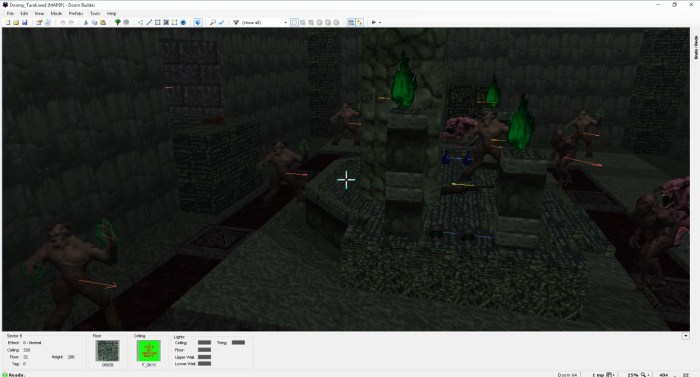Click the 'Sector 9' panel title

(14, 335)
